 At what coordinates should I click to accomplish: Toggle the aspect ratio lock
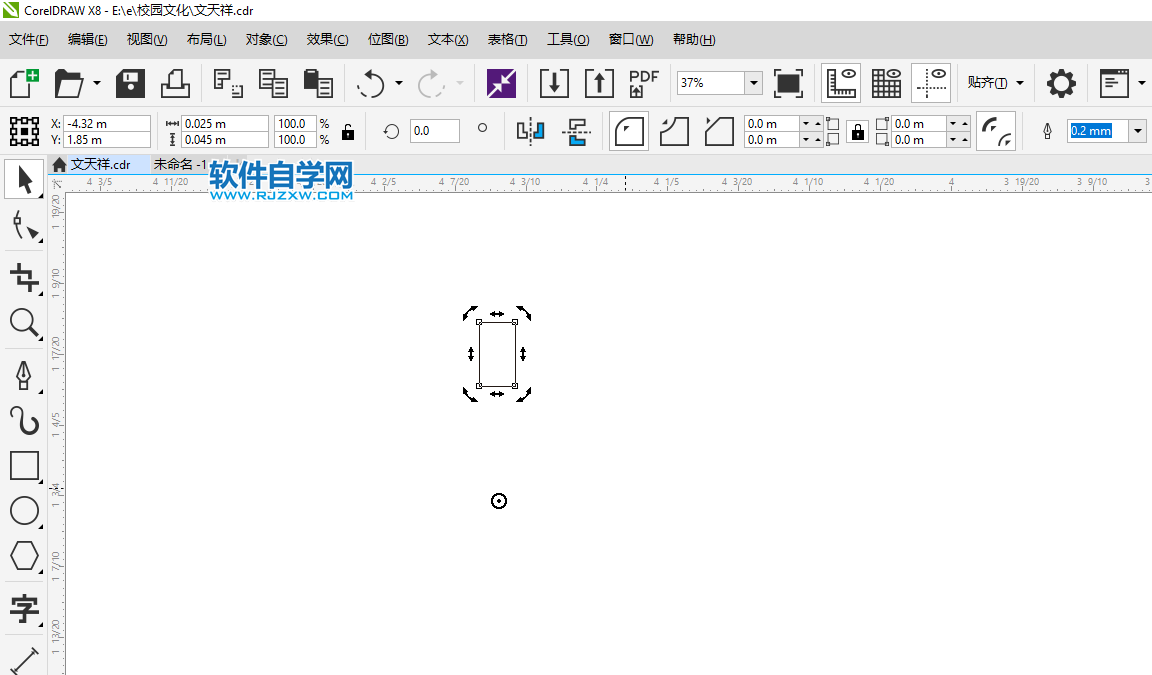coord(347,131)
